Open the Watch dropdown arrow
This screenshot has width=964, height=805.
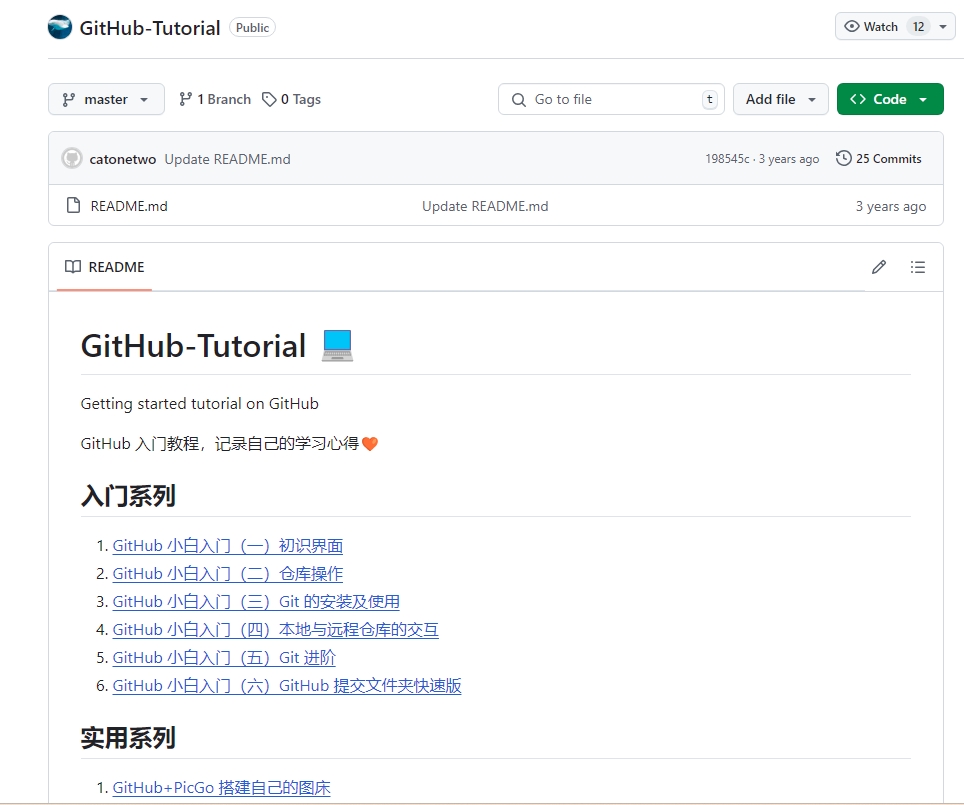(x=943, y=26)
